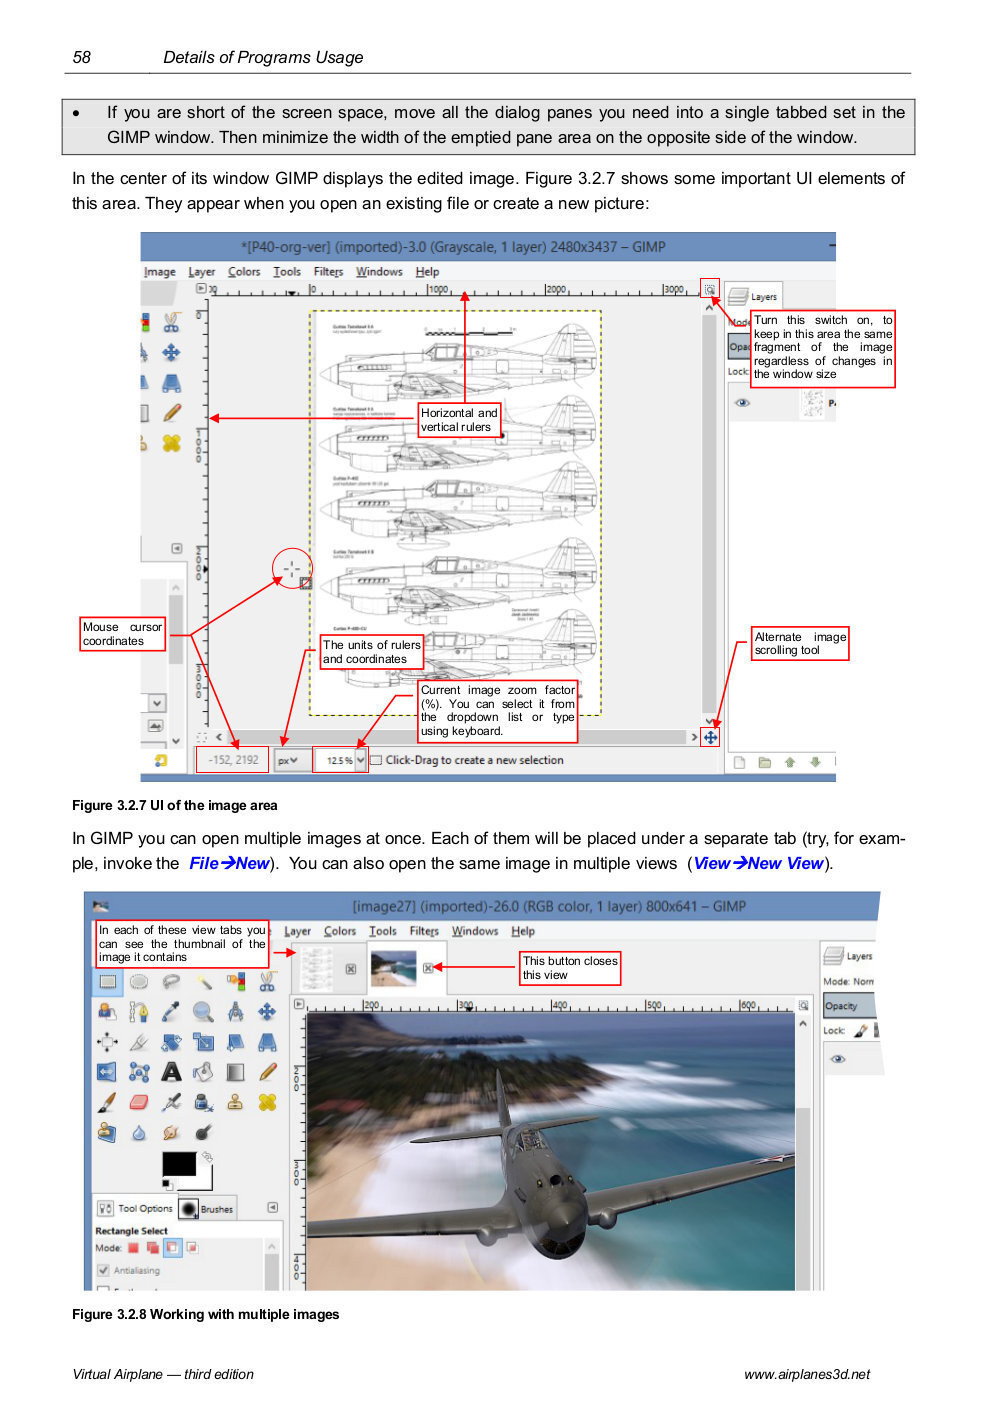
Task: Select the Rotate tool
Action: [171, 1042]
